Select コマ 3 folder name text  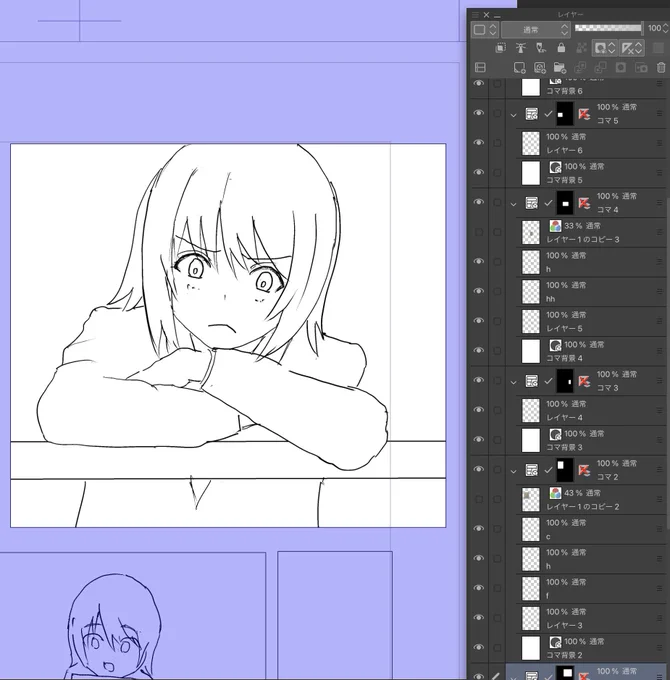(608, 388)
